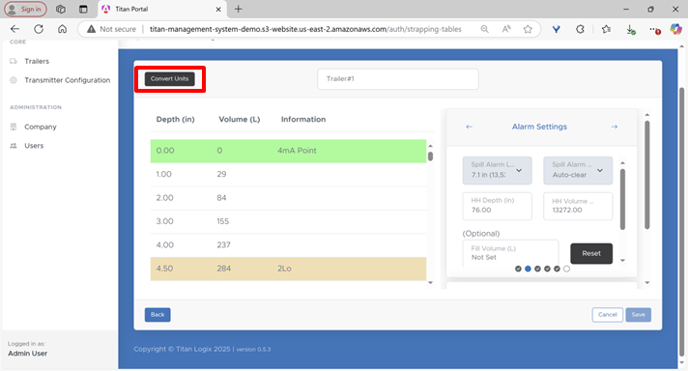Open Users administration page
Screen dimensions: 688x371
click(34, 146)
